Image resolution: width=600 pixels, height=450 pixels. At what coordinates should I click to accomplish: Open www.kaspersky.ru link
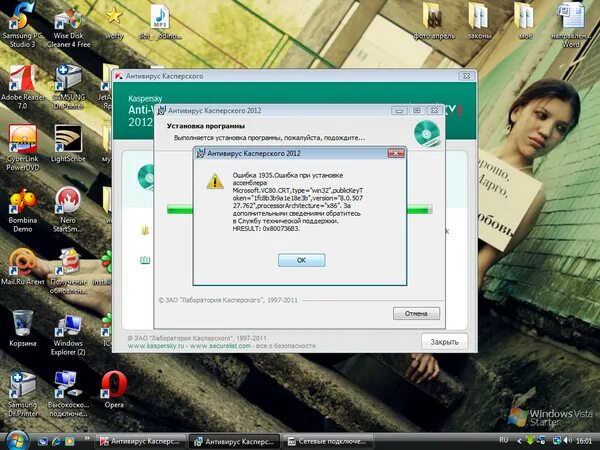pos(157,346)
